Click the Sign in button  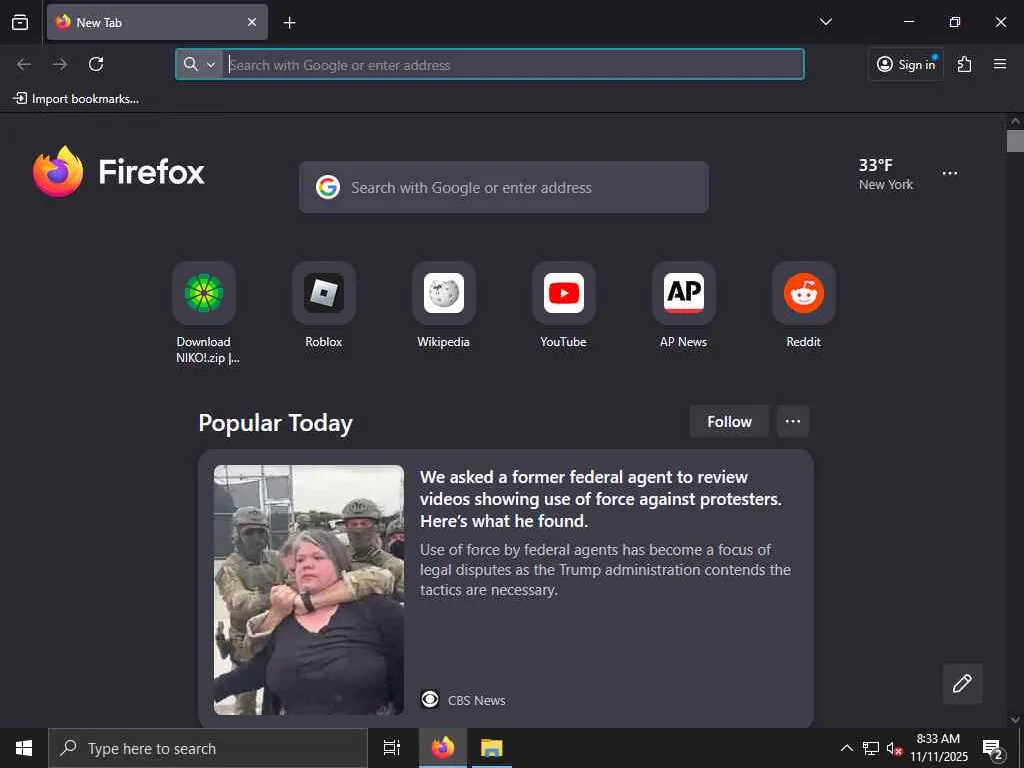coord(906,64)
